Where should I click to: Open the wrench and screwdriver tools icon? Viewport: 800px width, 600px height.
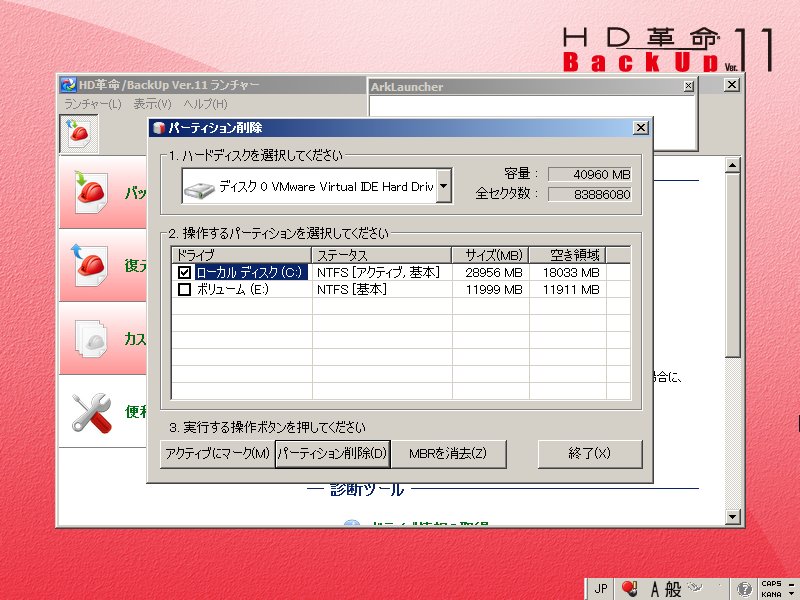pos(91,413)
